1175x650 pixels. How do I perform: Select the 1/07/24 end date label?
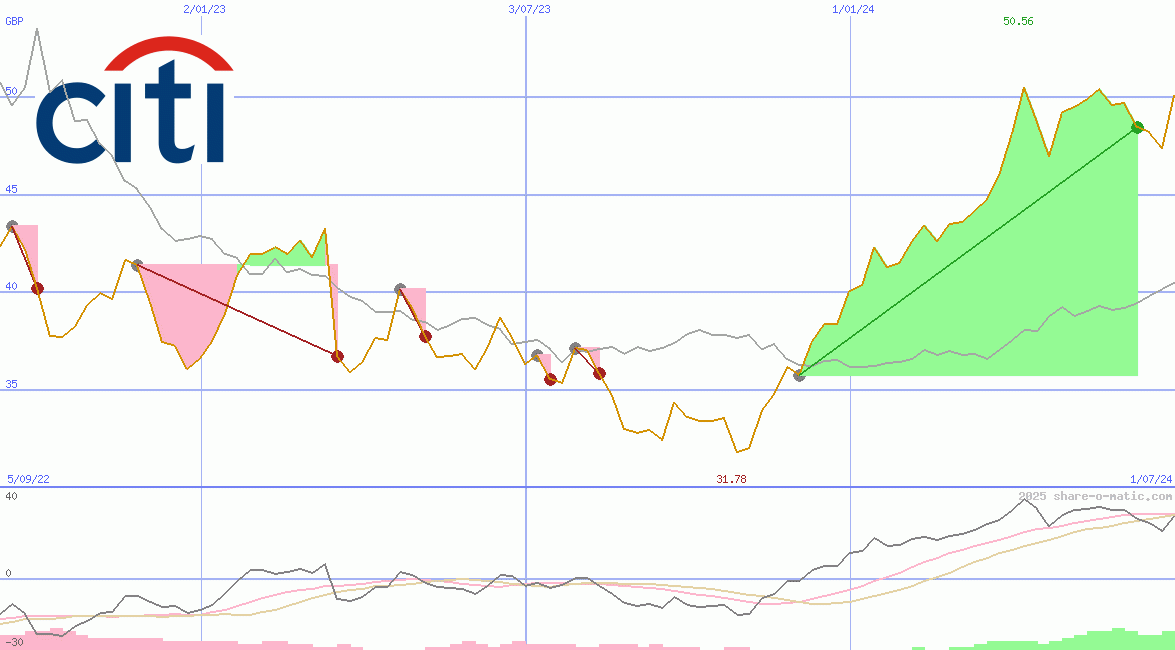[x=1151, y=479]
